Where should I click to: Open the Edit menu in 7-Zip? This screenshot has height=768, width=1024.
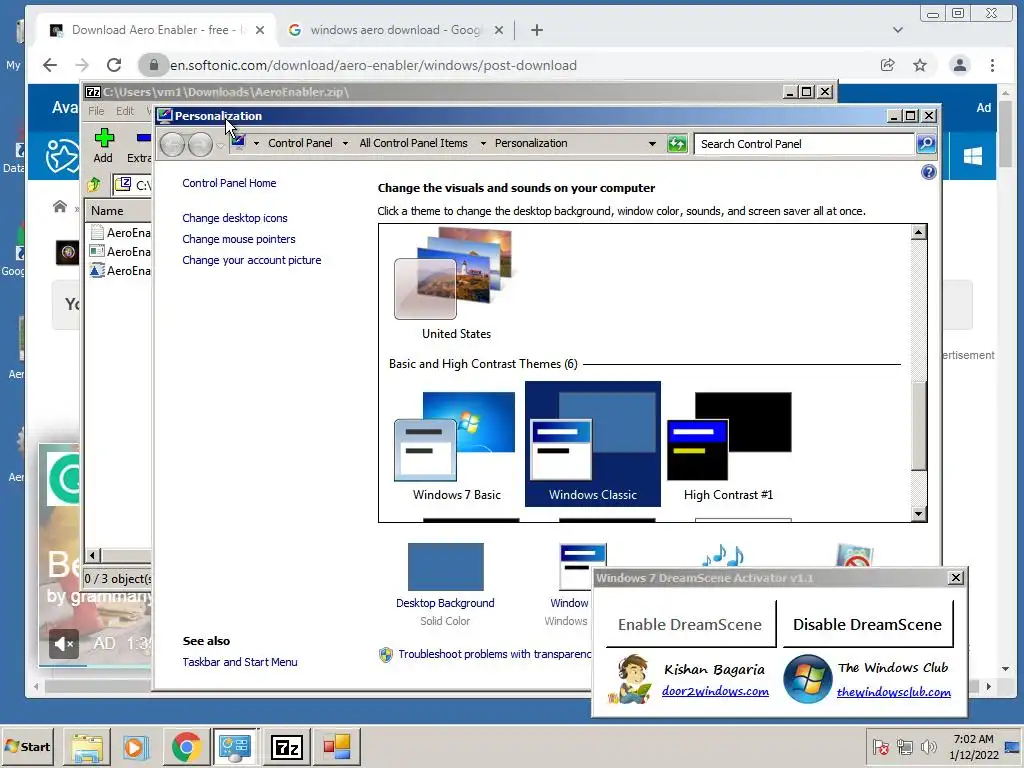coord(125,111)
